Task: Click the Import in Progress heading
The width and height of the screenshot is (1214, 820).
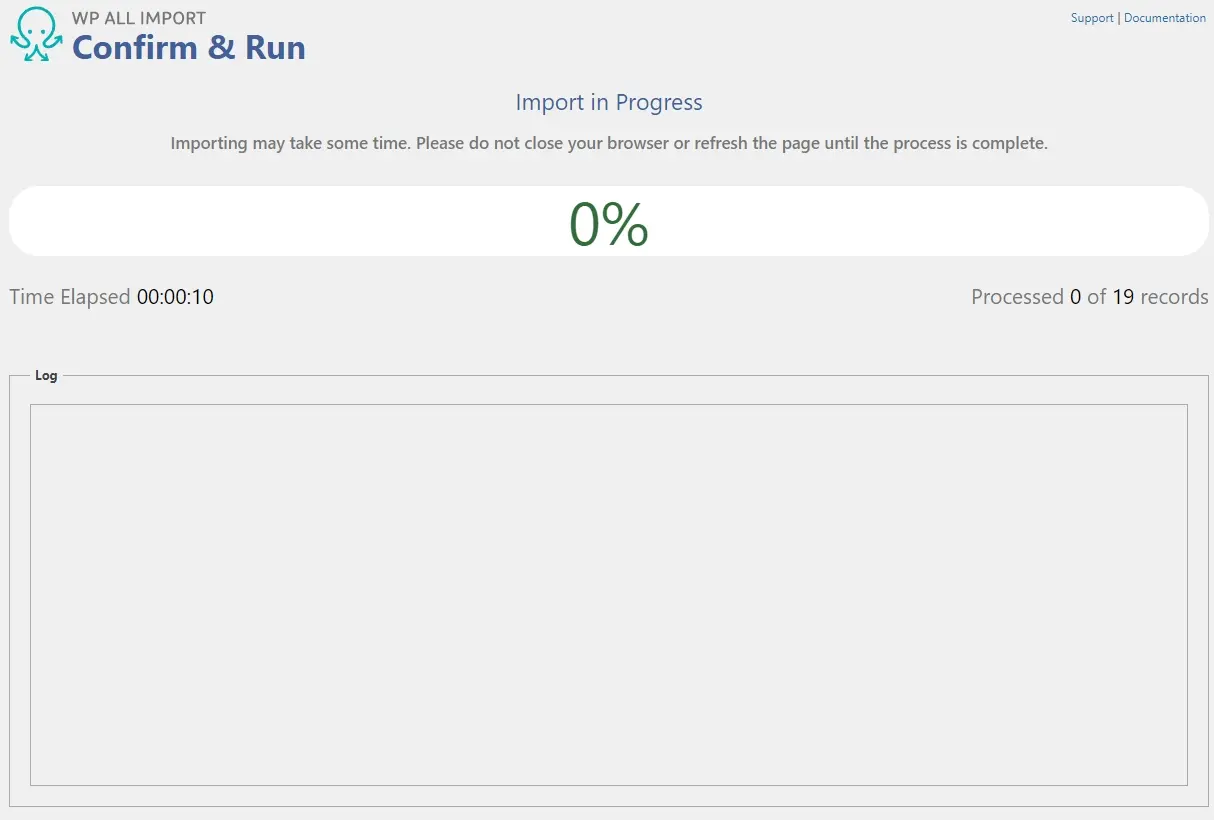Action: (608, 102)
